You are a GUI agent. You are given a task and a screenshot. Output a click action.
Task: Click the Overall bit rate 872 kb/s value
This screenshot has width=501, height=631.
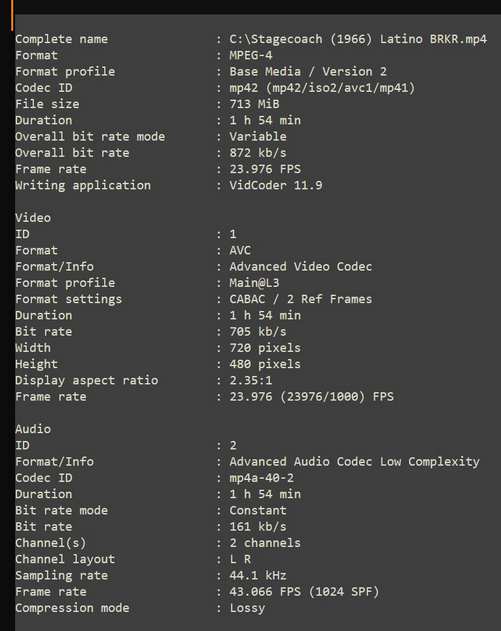pos(258,153)
